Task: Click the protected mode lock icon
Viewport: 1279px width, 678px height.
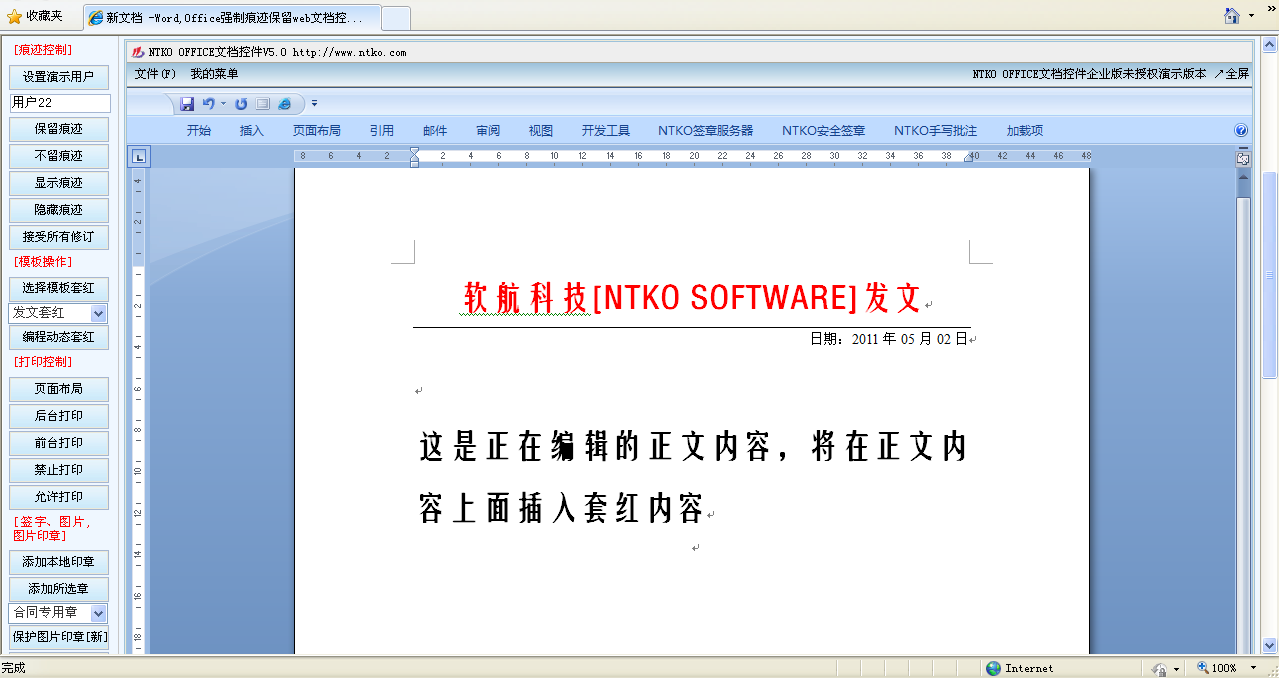Action: tap(1159, 668)
